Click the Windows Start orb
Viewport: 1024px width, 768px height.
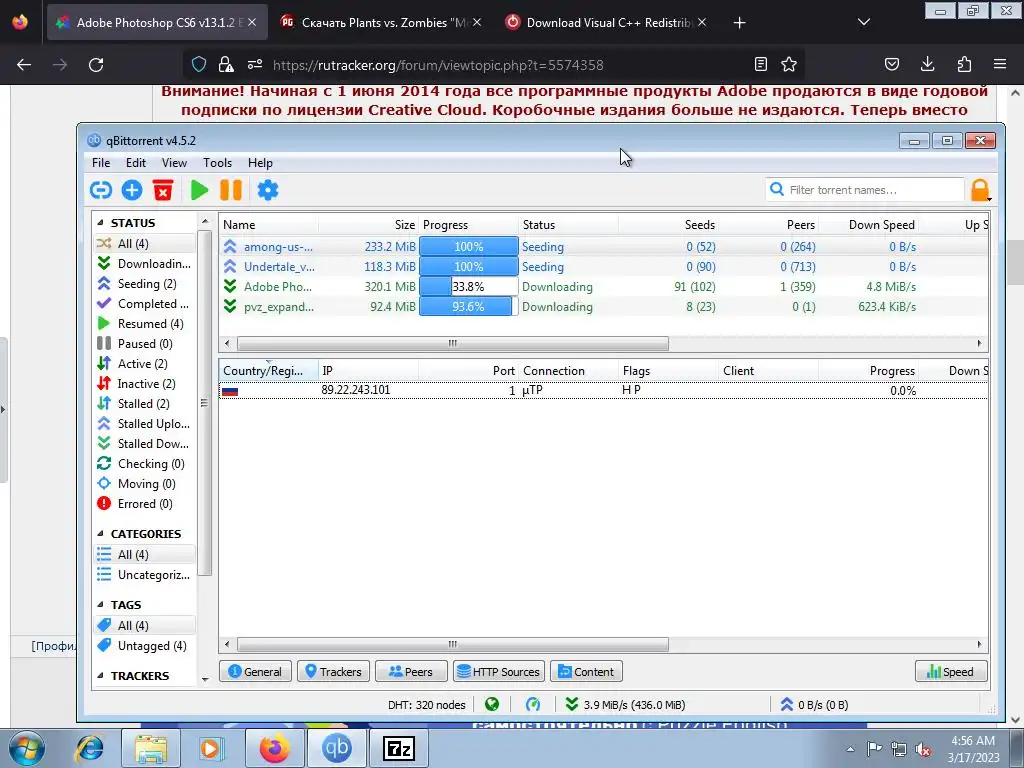[26, 748]
